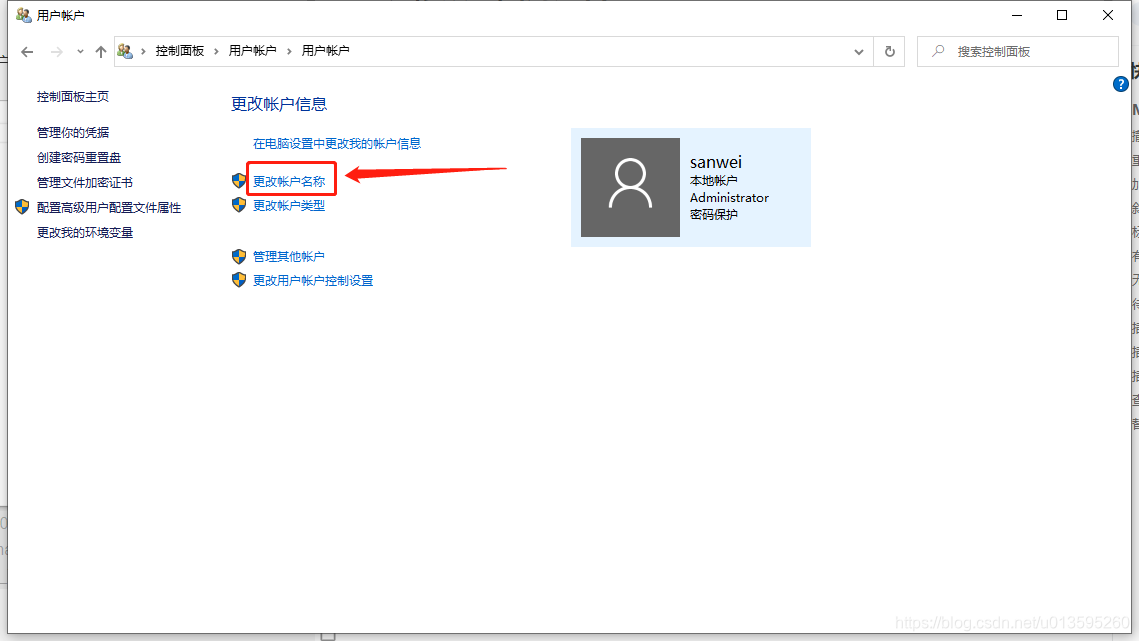Click the address bar user accounts icon

(125, 51)
